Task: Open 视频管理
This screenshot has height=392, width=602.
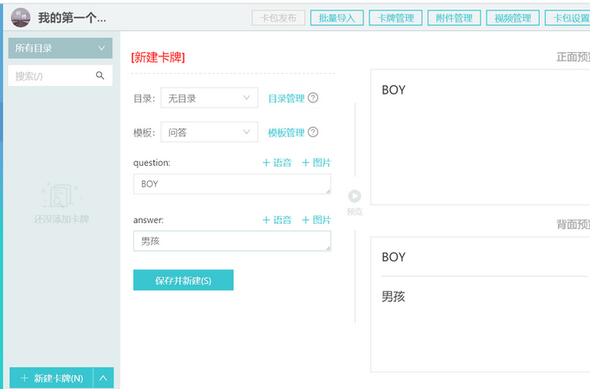Action: pyautogui.click(x=513, y=18)
